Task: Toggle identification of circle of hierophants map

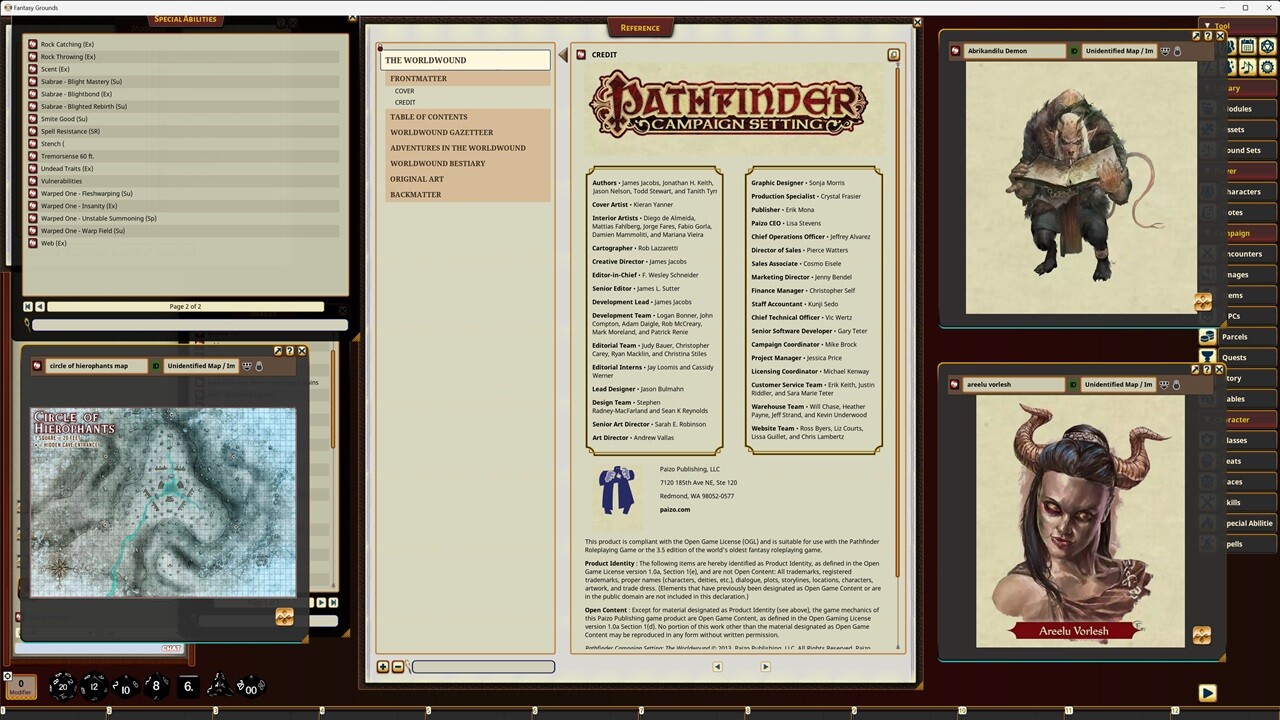Action: pyautogui.click(x=156, y=366)
